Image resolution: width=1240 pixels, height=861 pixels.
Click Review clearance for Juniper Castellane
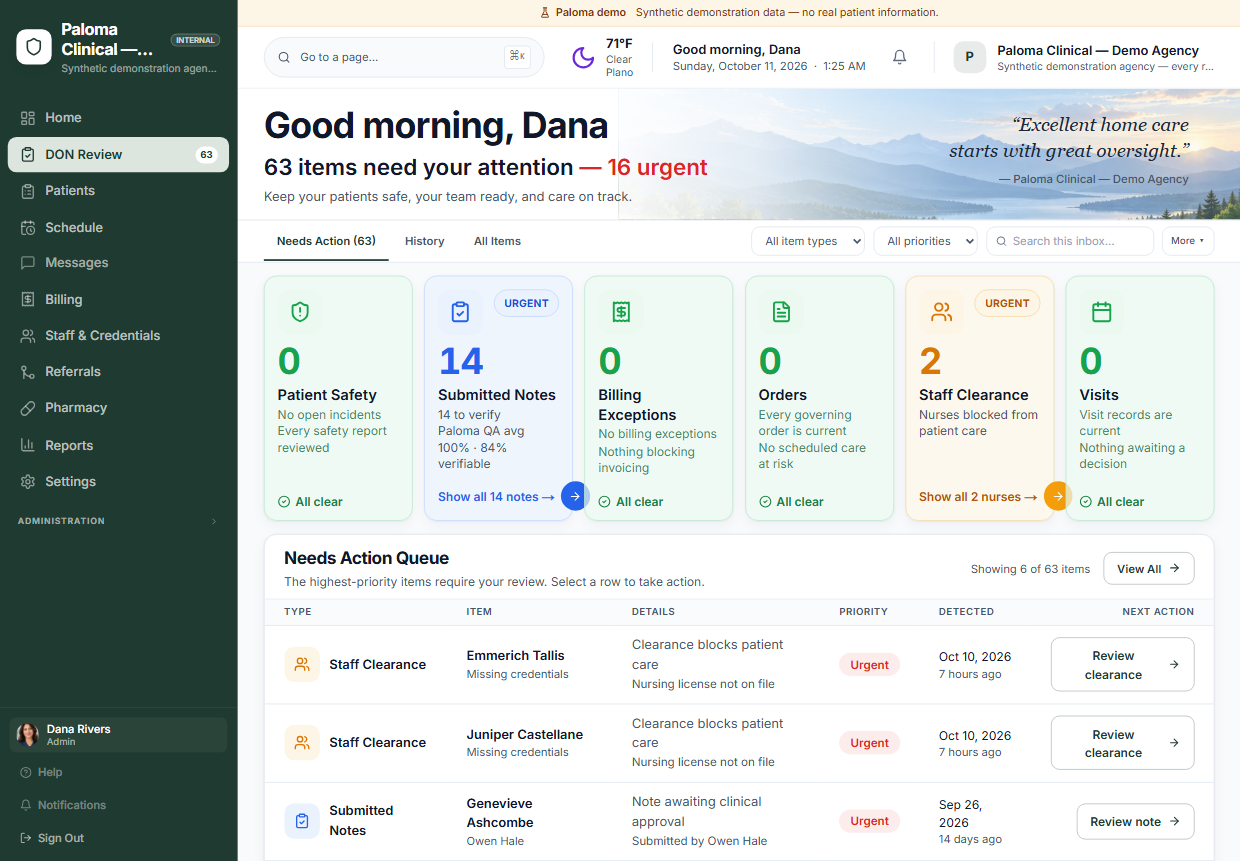(x=1122, y=742)
